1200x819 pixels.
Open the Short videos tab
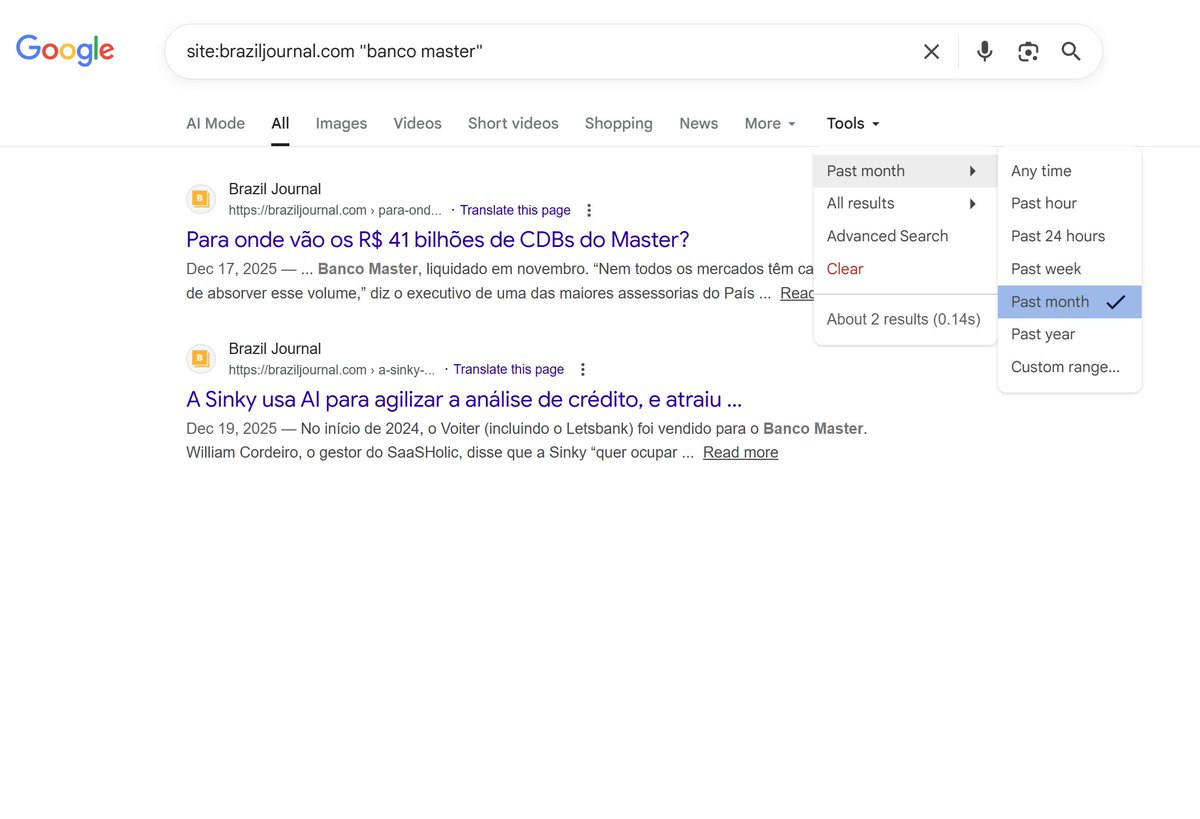(513, 123)
